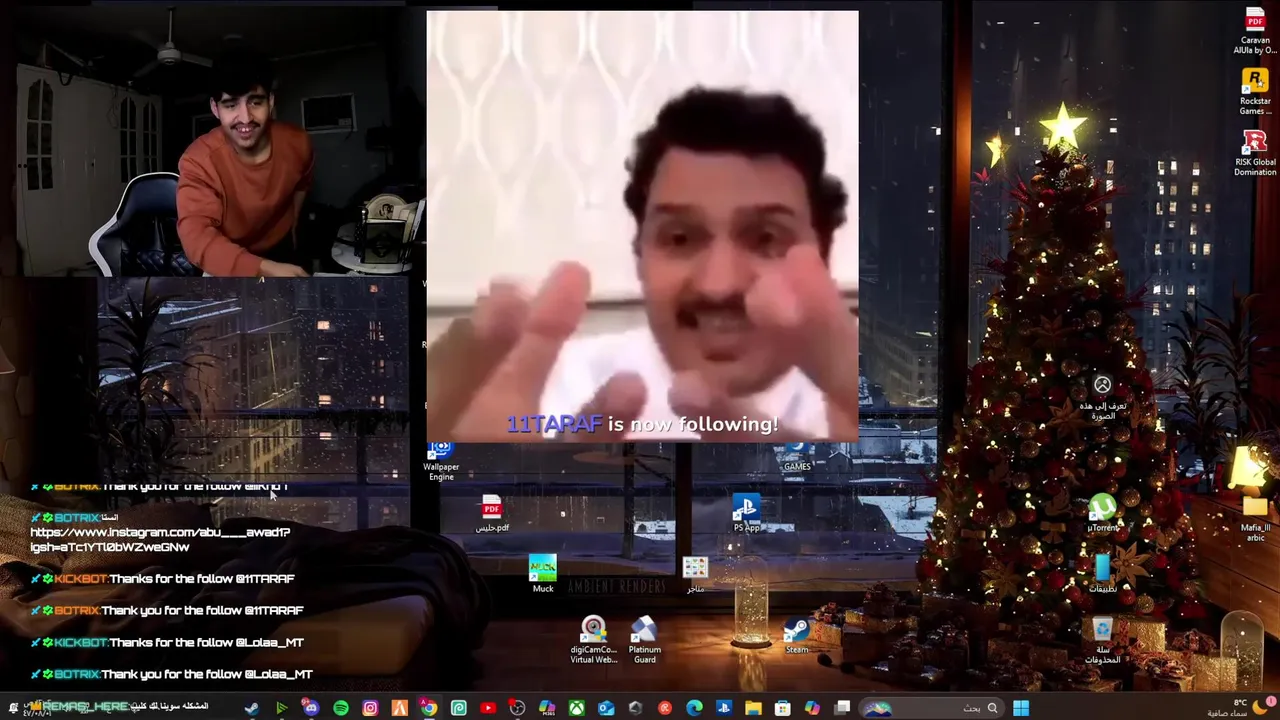Open the Caravan AlUla PDF on desktop
The image size is (1280, 720).
click(x=1255, y=31)
